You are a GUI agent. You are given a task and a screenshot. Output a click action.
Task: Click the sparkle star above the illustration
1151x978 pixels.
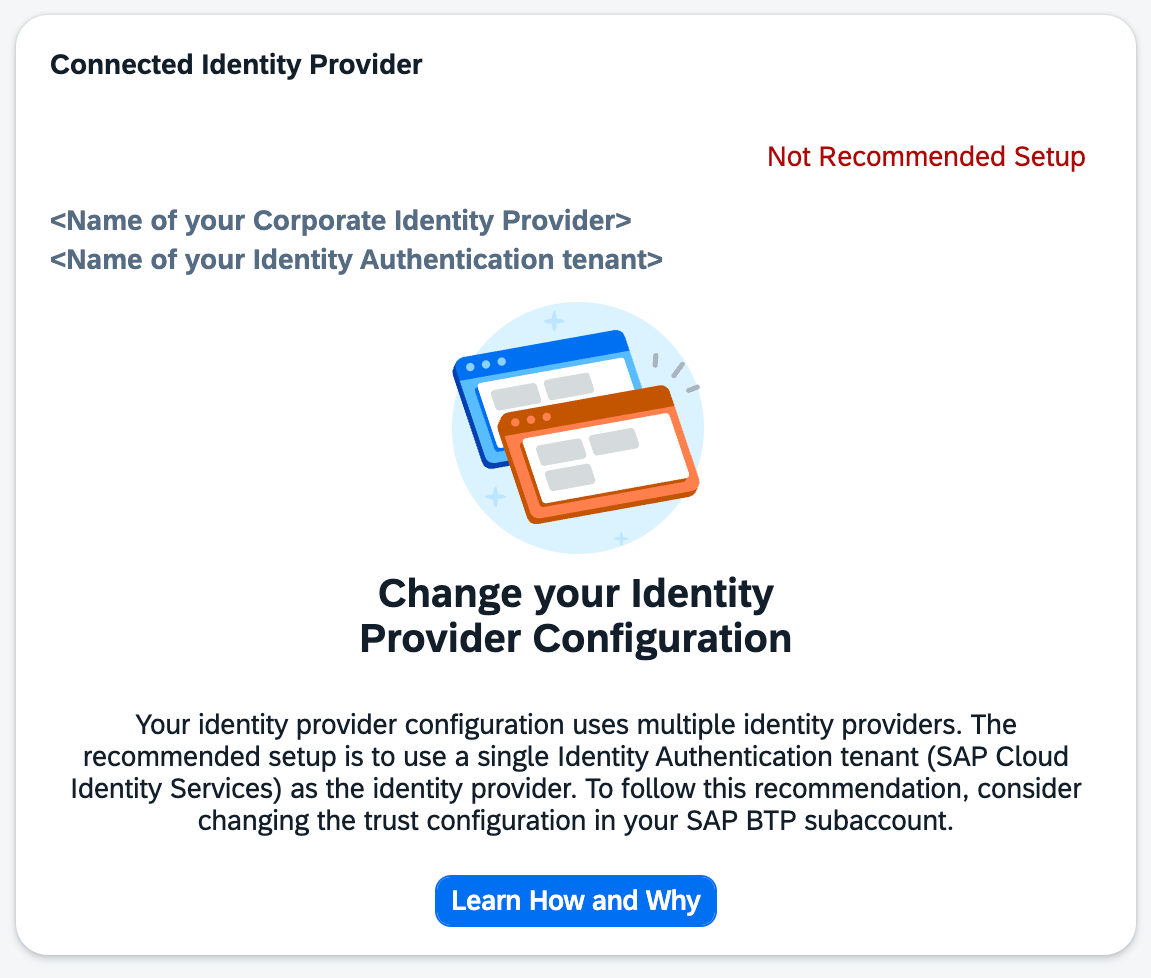[x=553, y=321]
